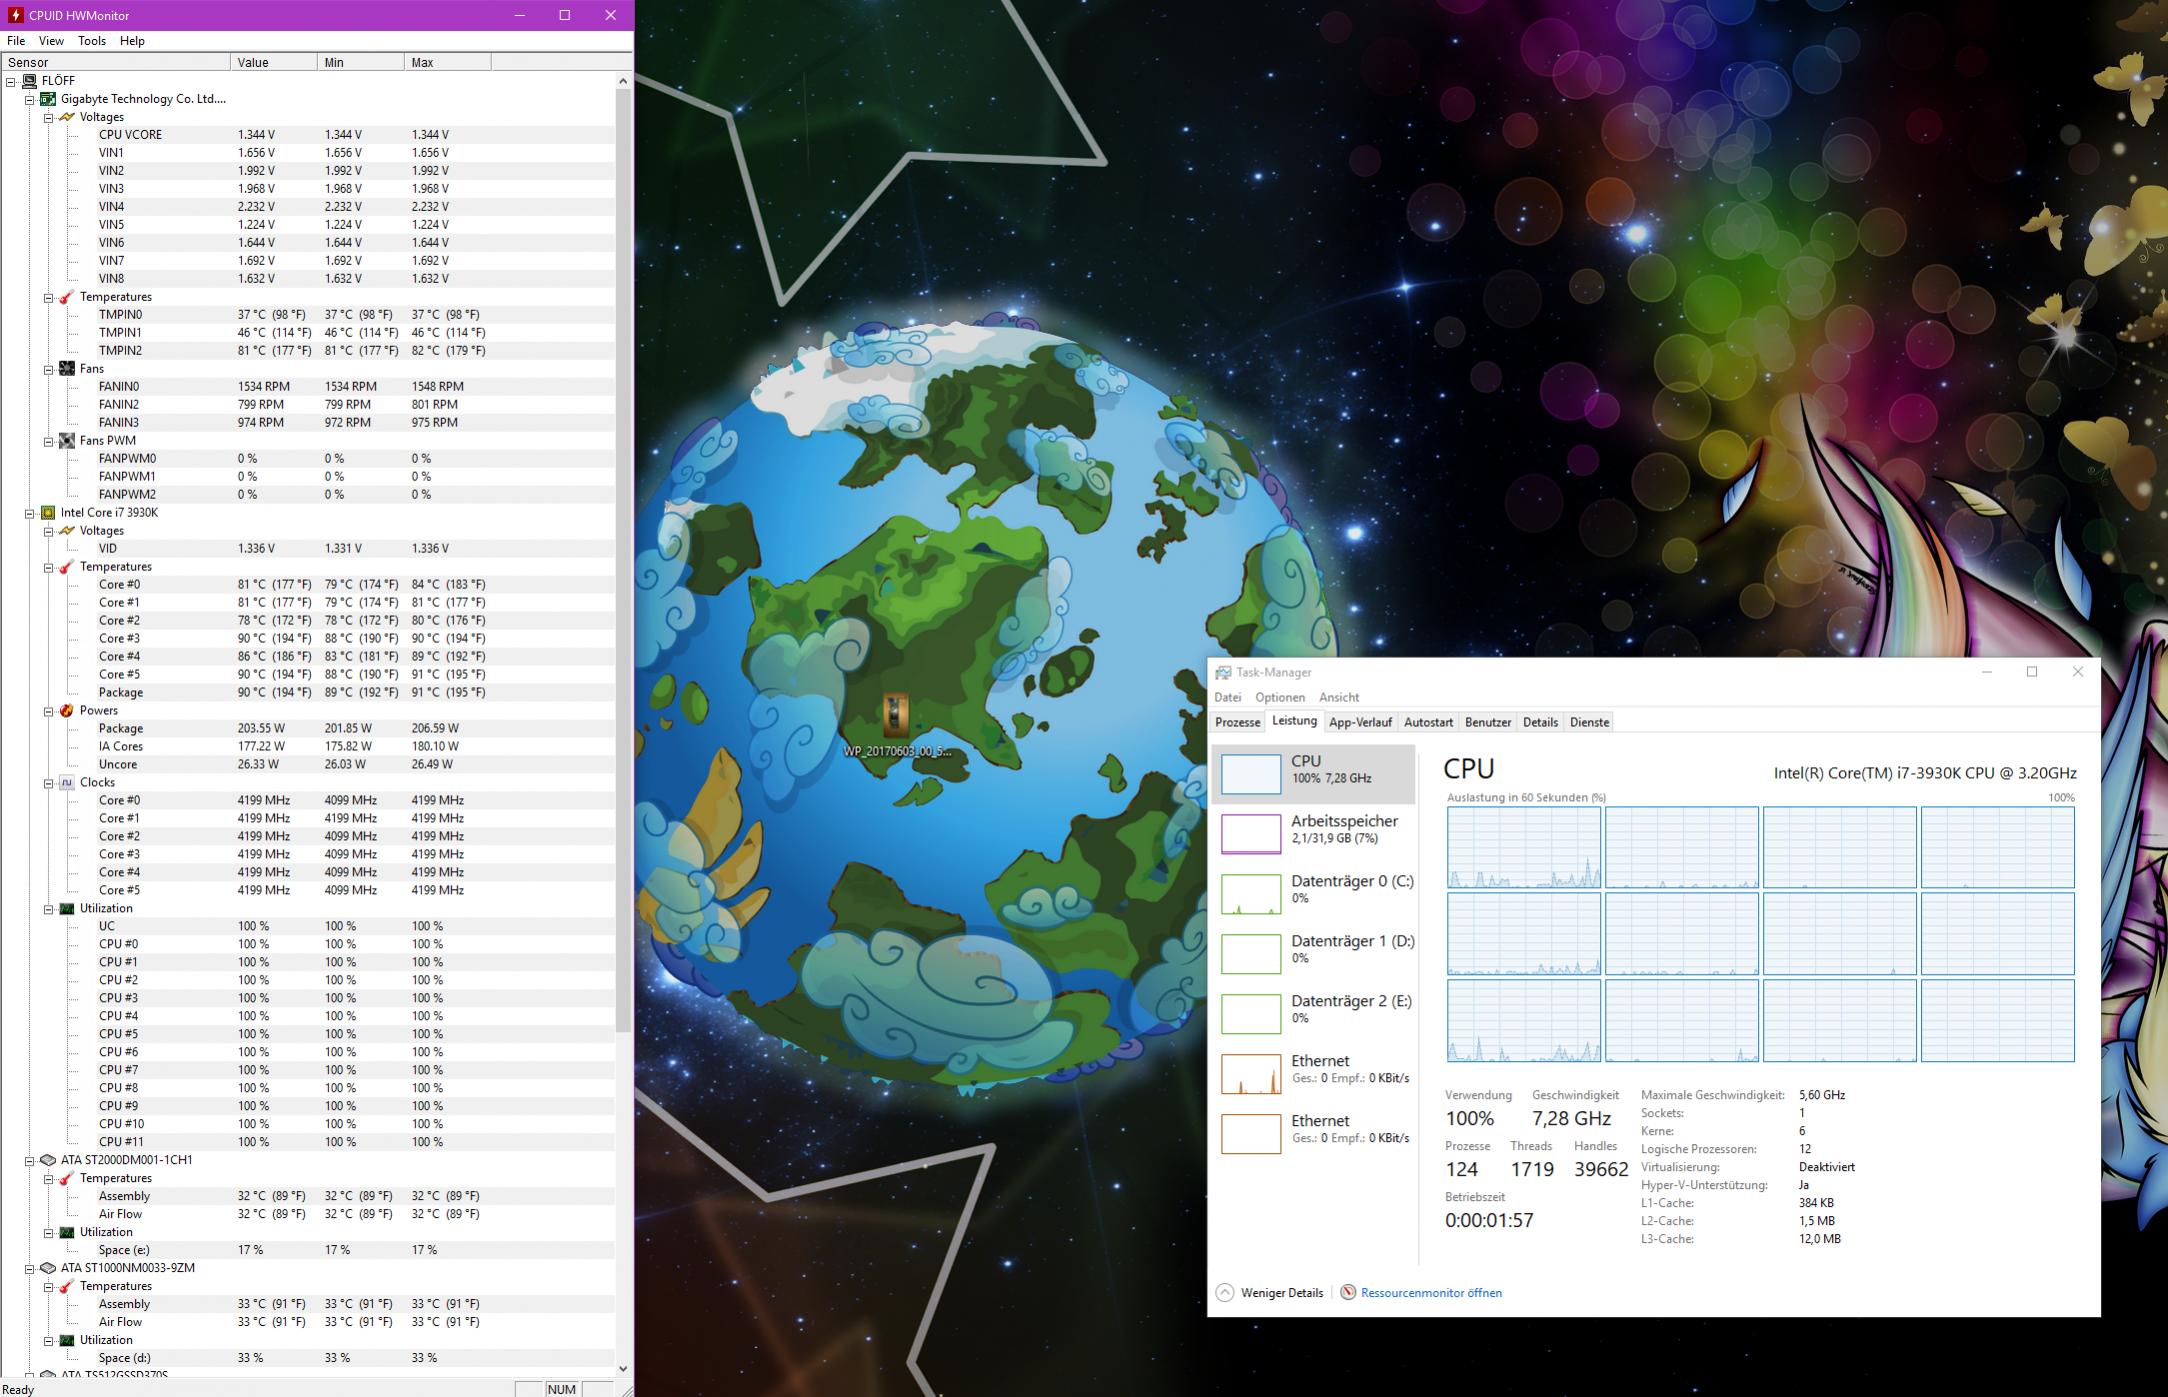
Task: Collapse the FLÖFF root node
Action: pyautogui.click(x=11, y=81)
